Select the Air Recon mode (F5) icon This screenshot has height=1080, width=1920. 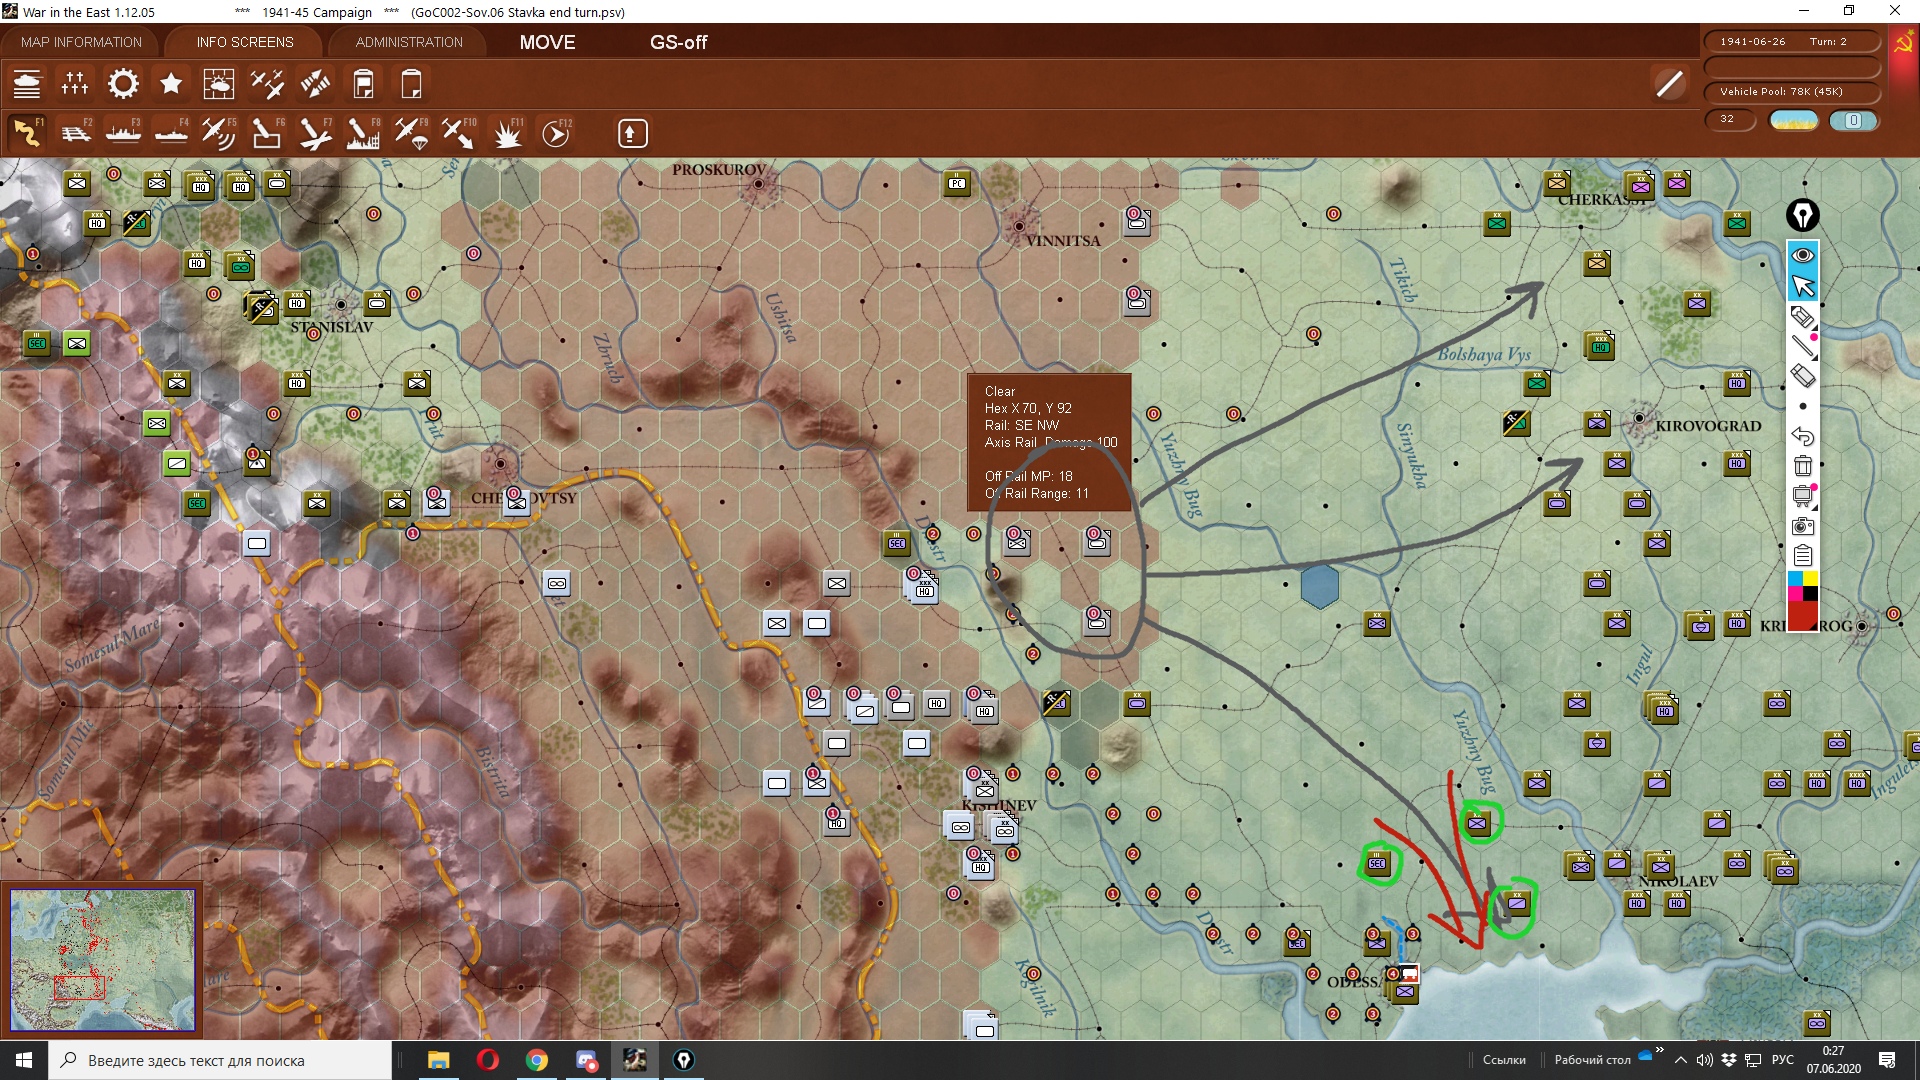point(218,133)
